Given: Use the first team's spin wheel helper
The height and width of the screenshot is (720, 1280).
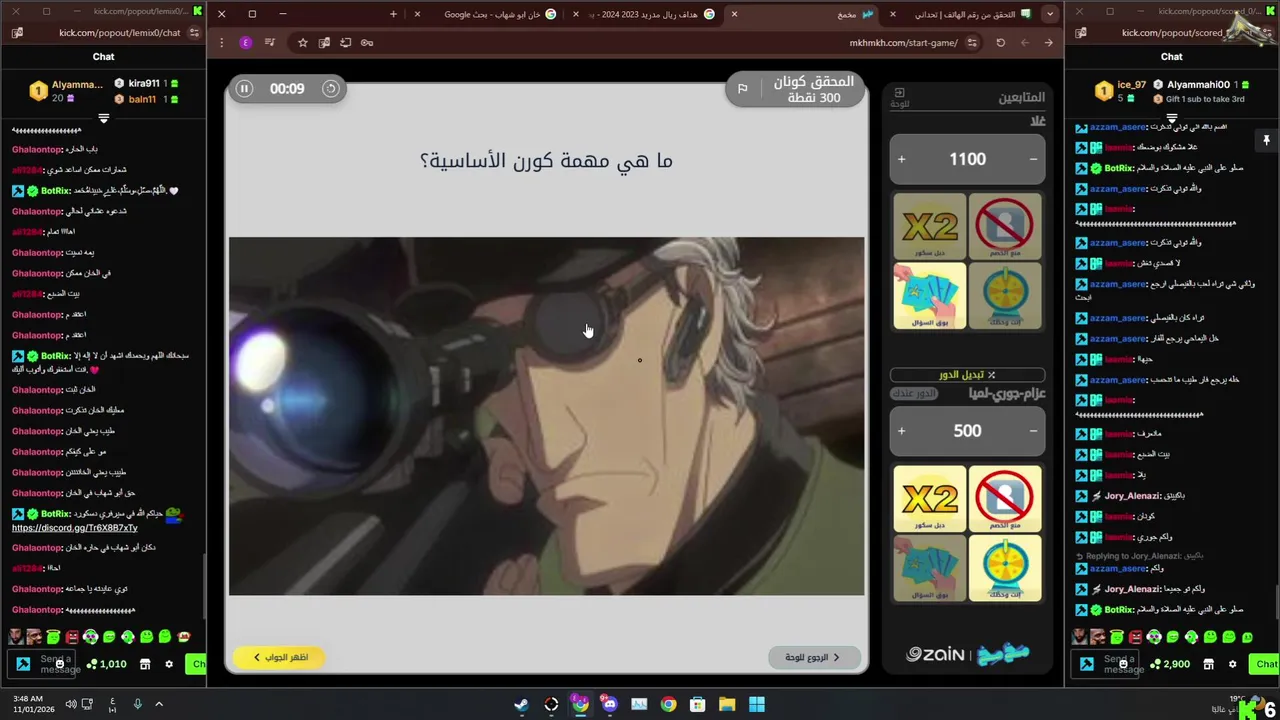Looking at the screenshot, I should tap(1005, 296).
